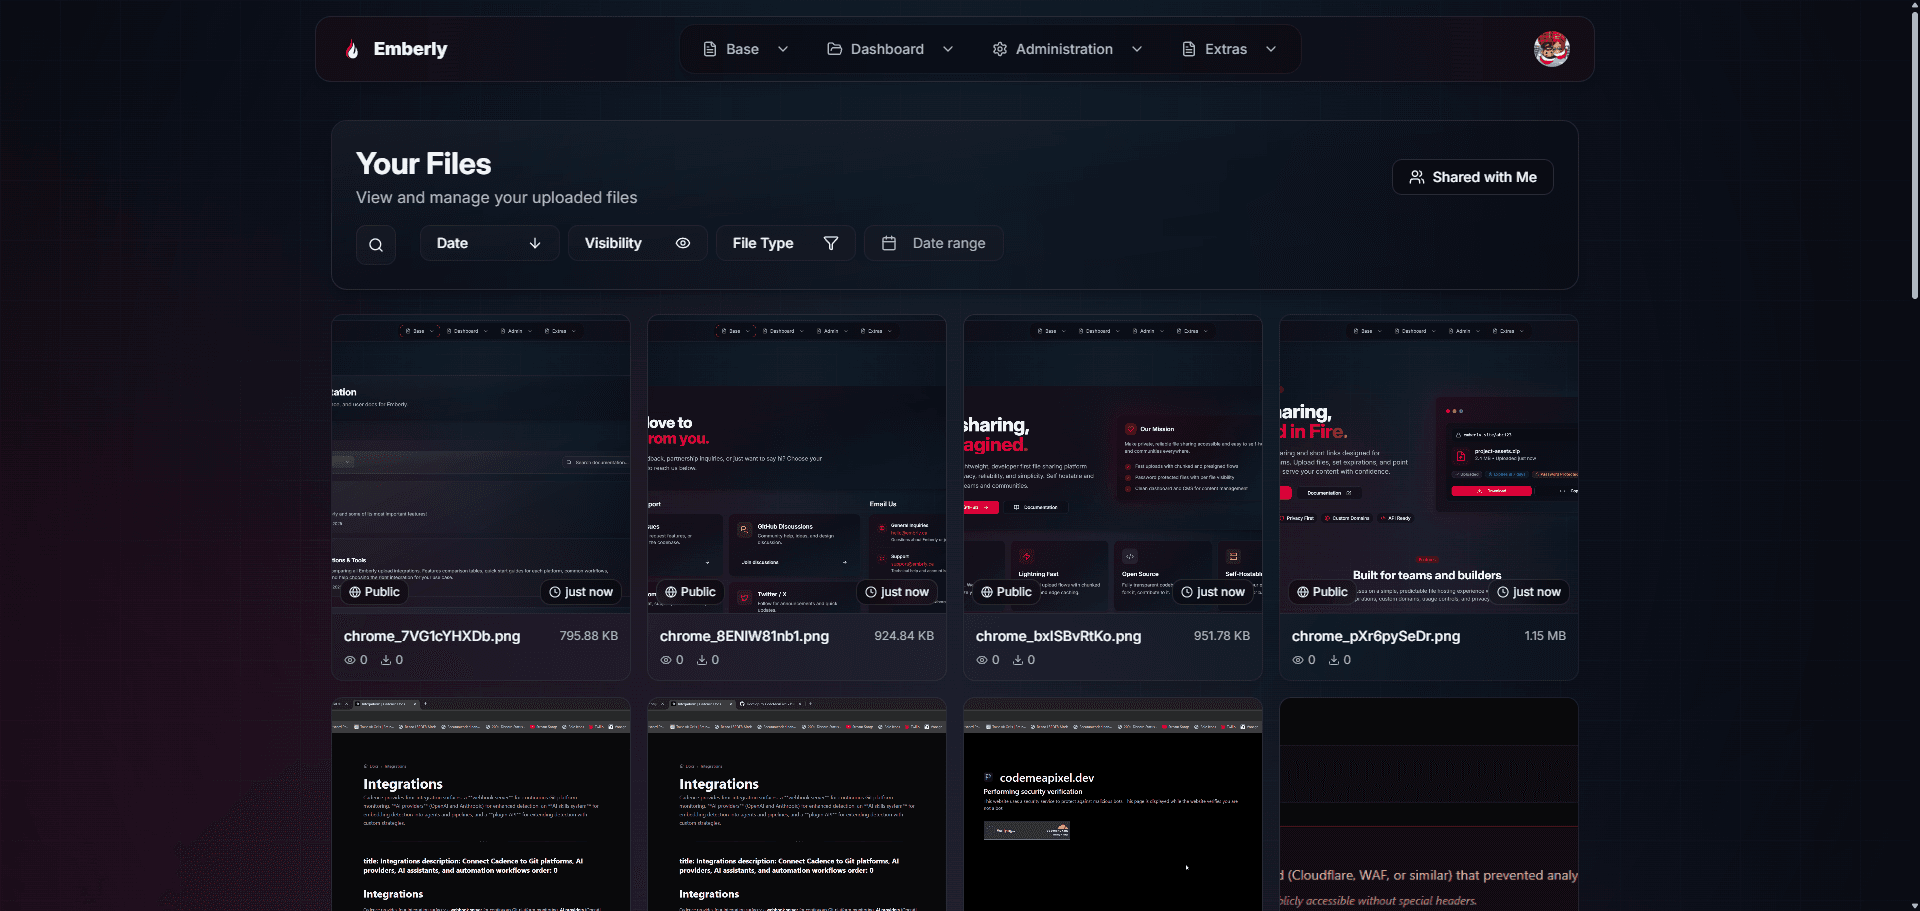1920x911 pixels.
Task: Toggle the Public badge on chrome_bxISBvRtKo.png
Action: click(x=1006, y=592)
